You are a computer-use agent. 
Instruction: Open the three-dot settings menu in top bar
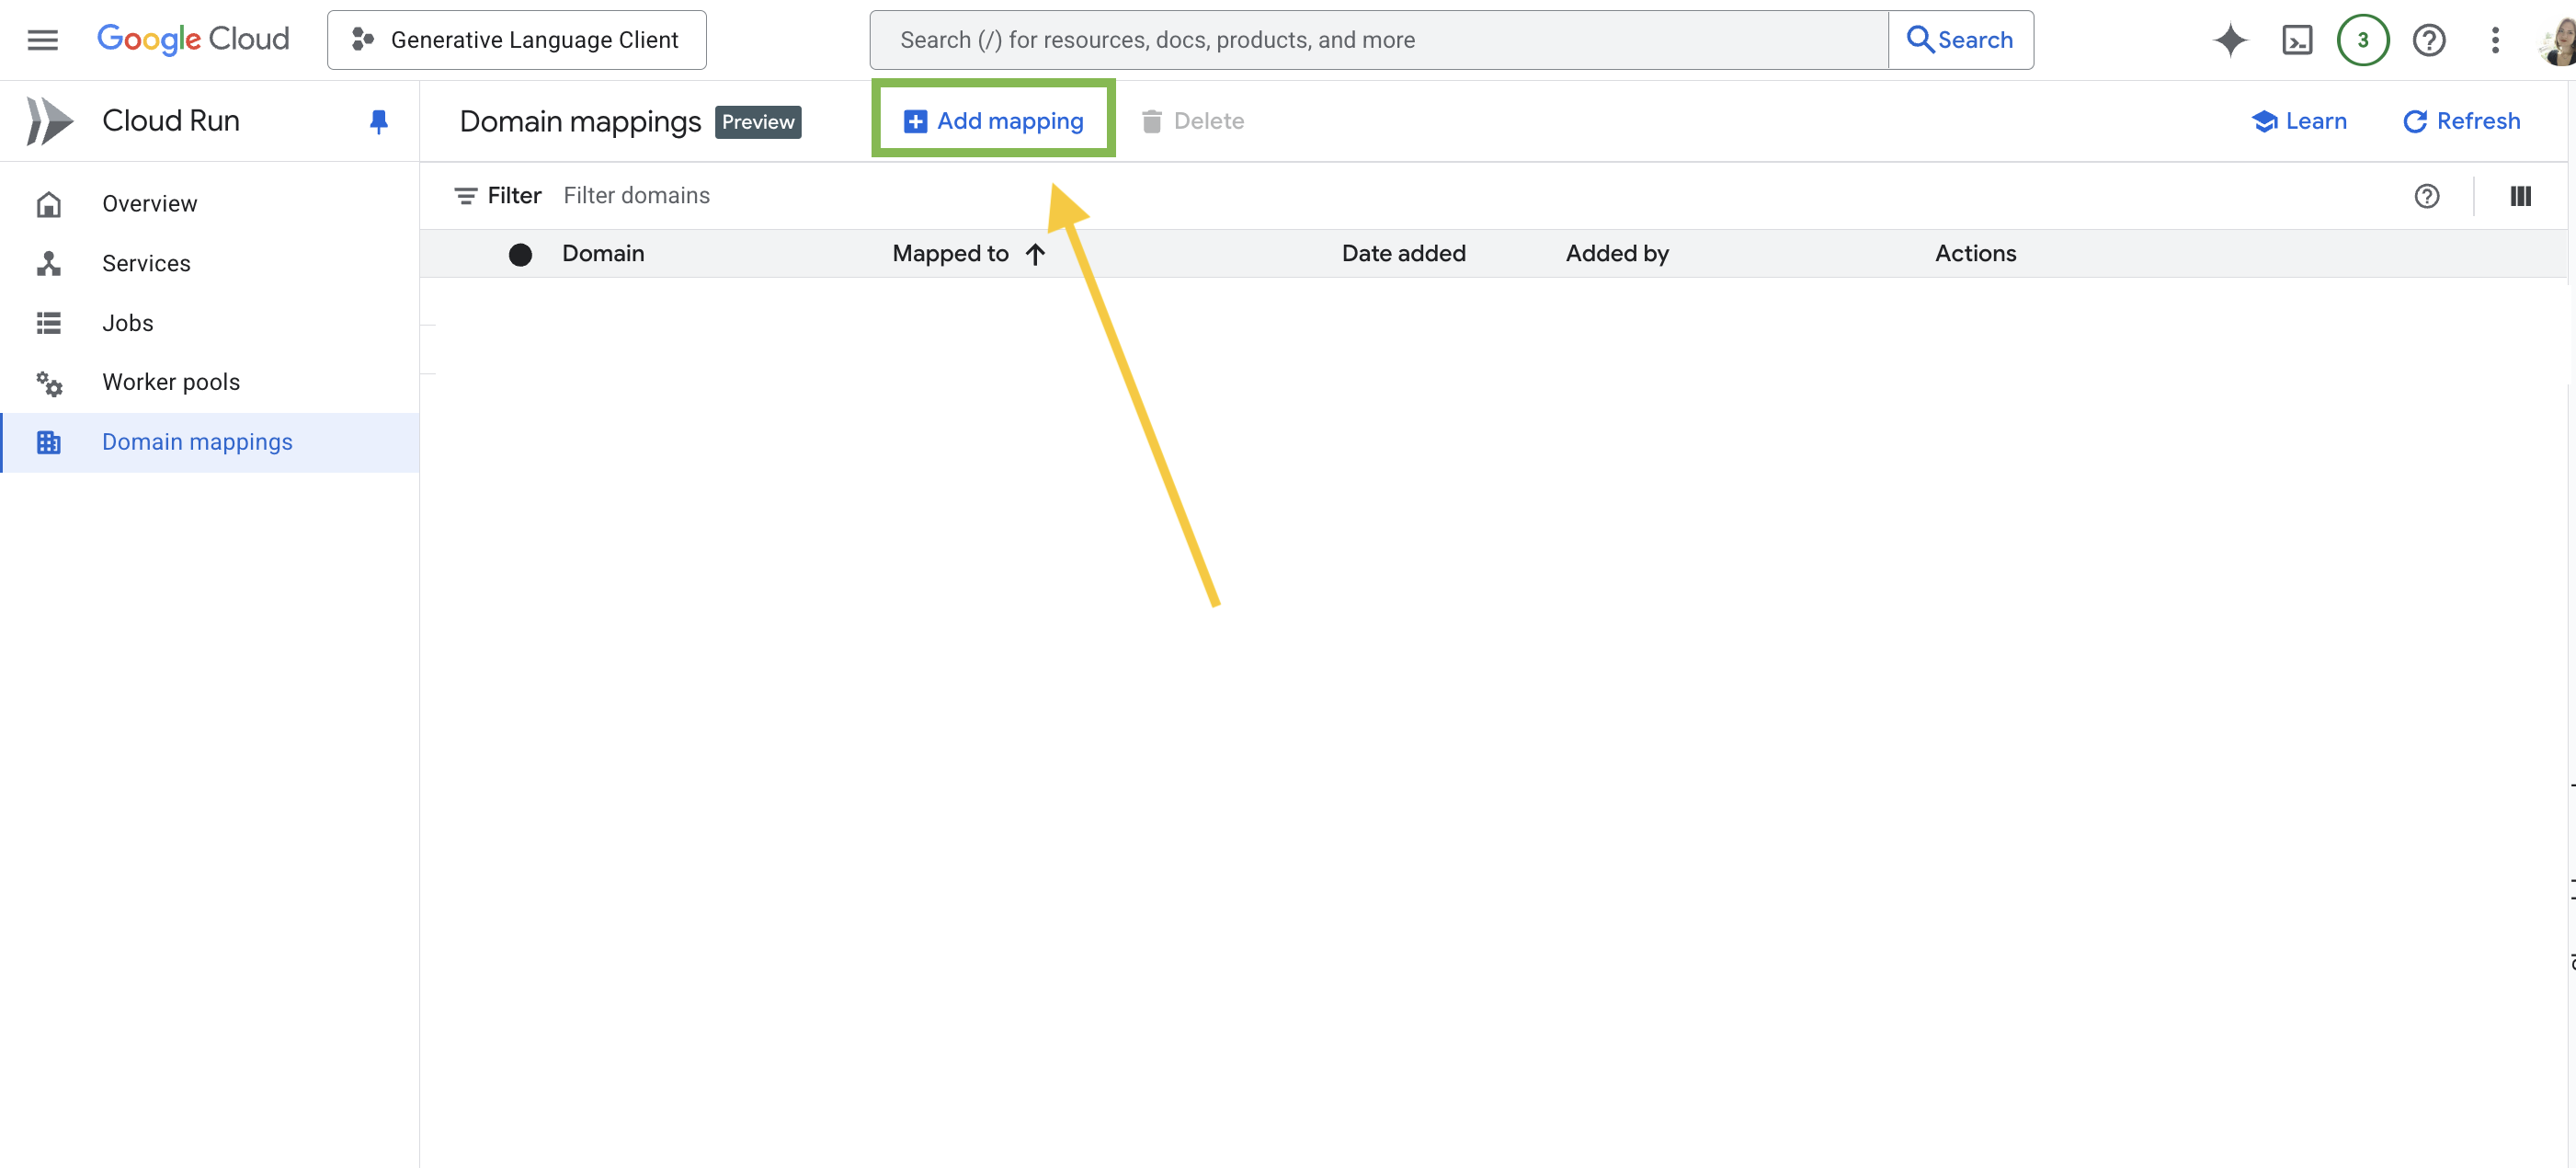(2494, 40)
